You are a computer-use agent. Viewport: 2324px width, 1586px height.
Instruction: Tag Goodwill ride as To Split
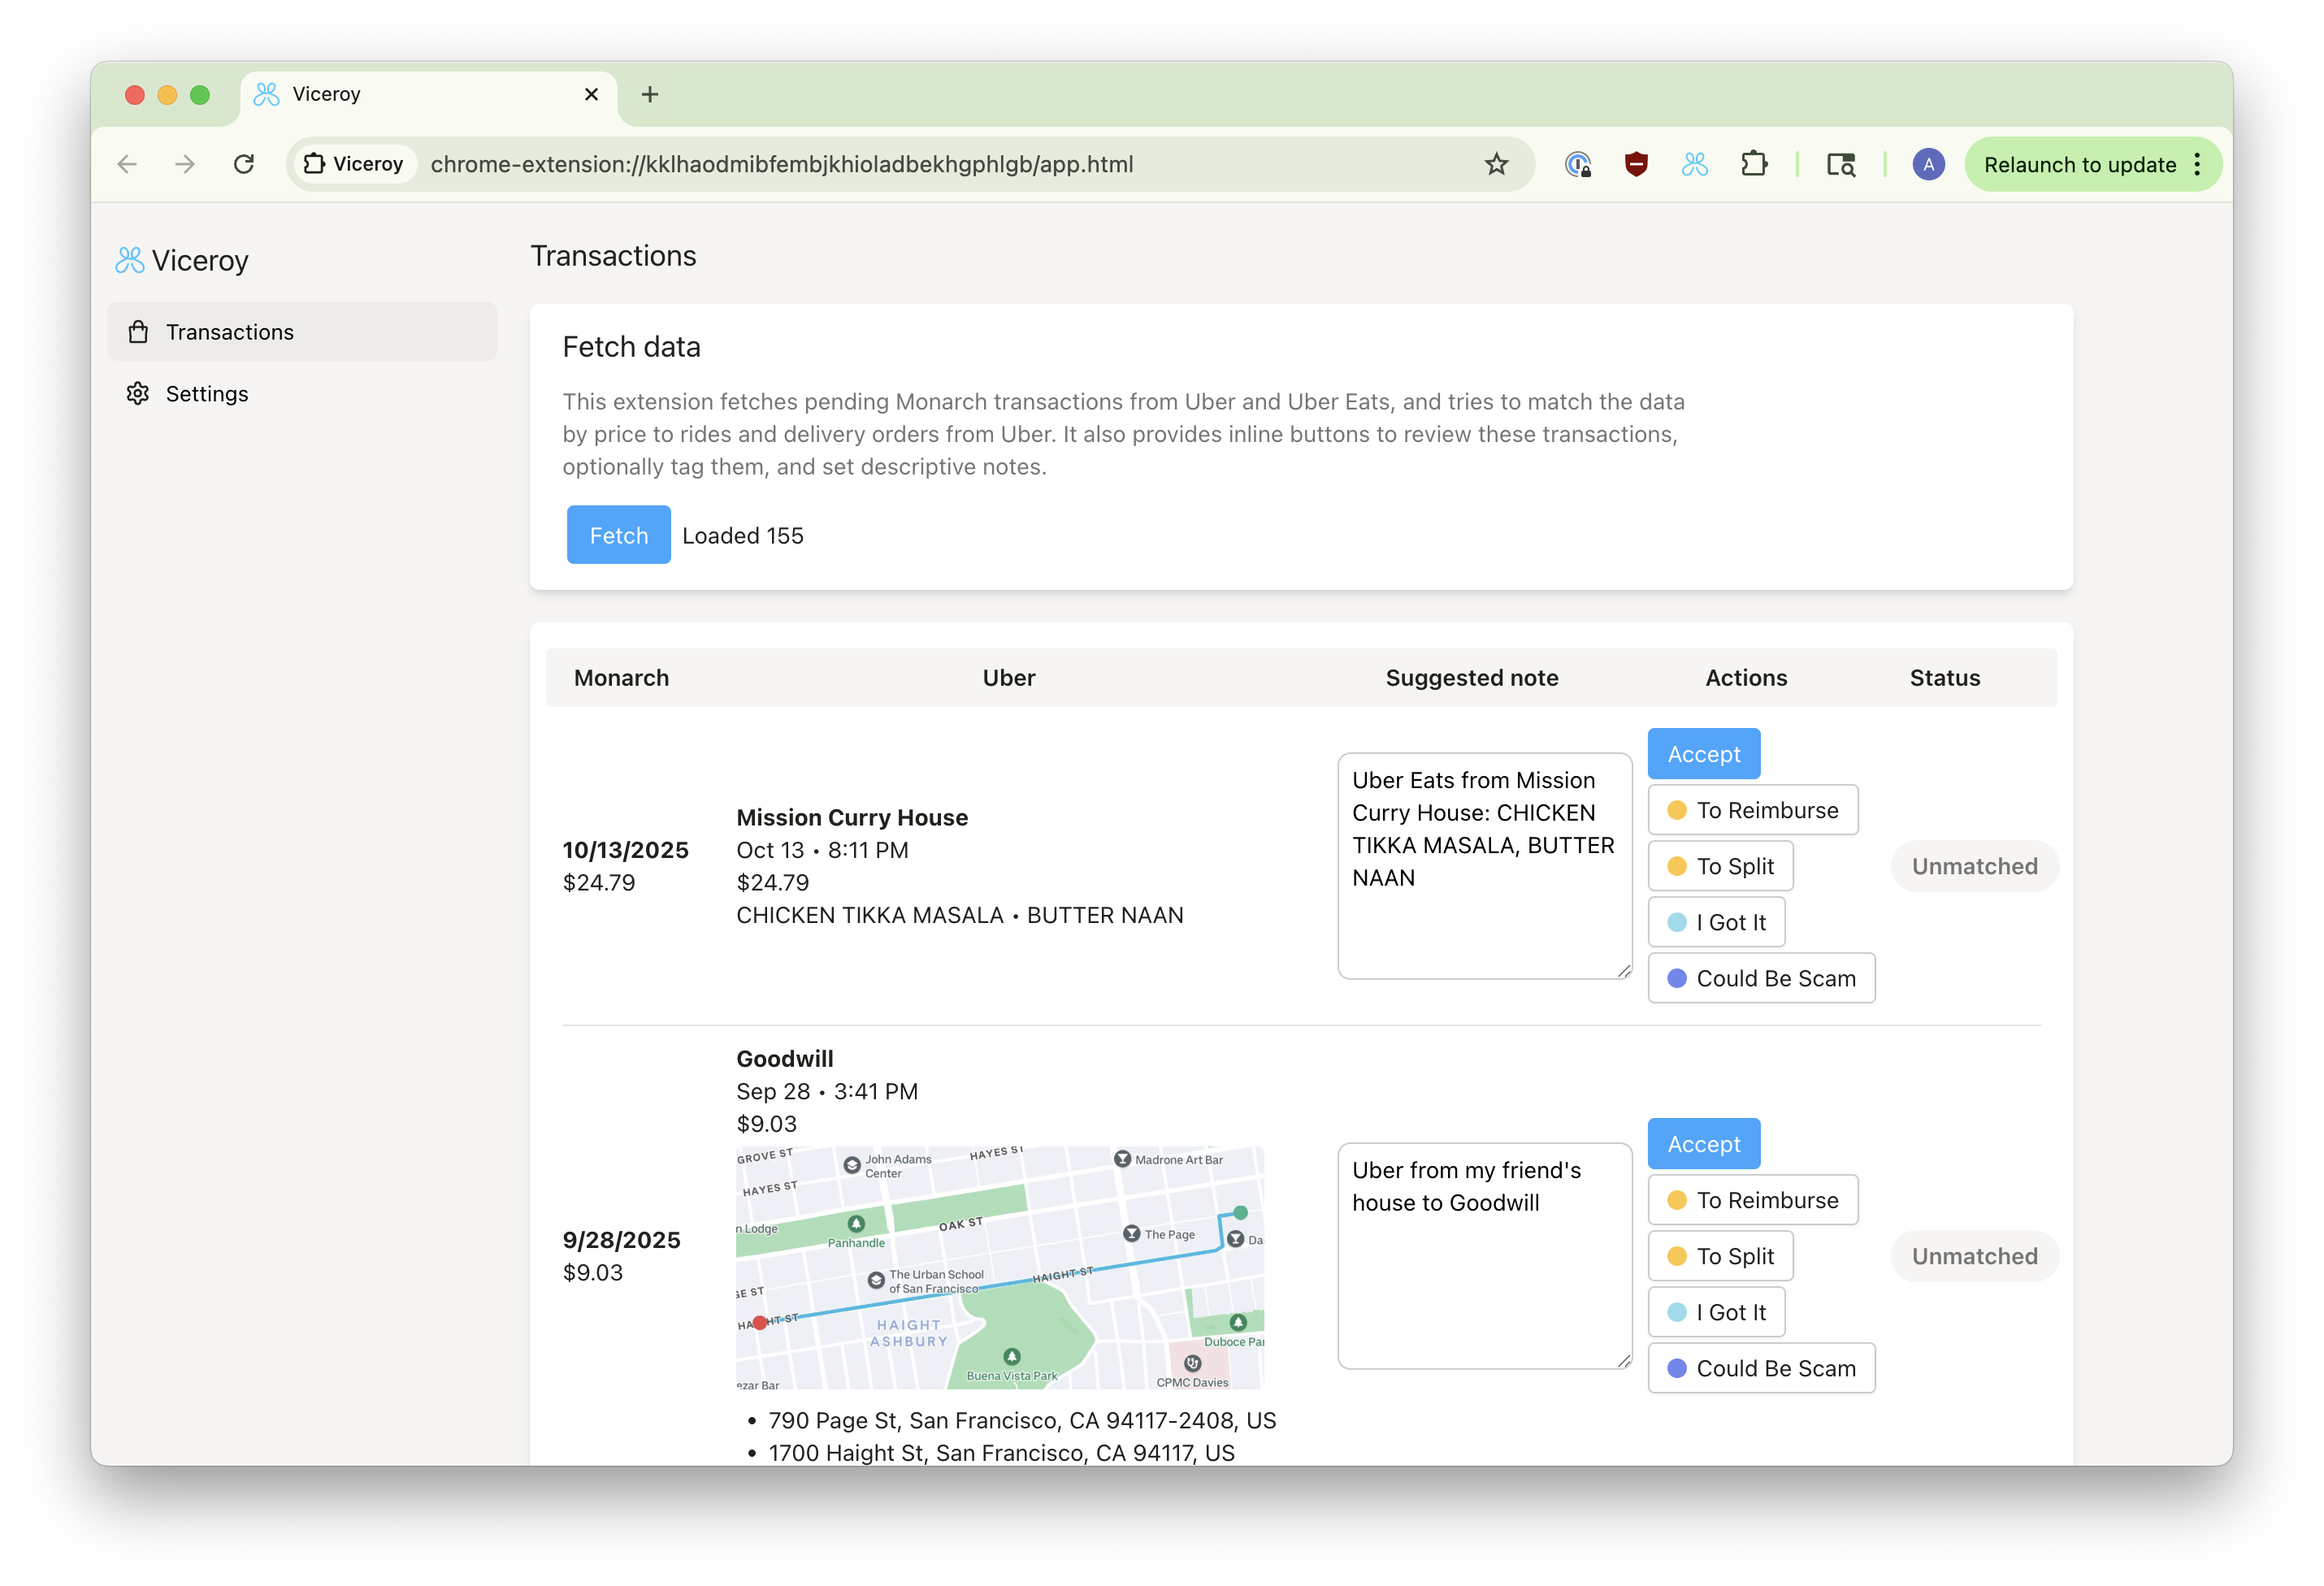click(x=1720, y=1256)
